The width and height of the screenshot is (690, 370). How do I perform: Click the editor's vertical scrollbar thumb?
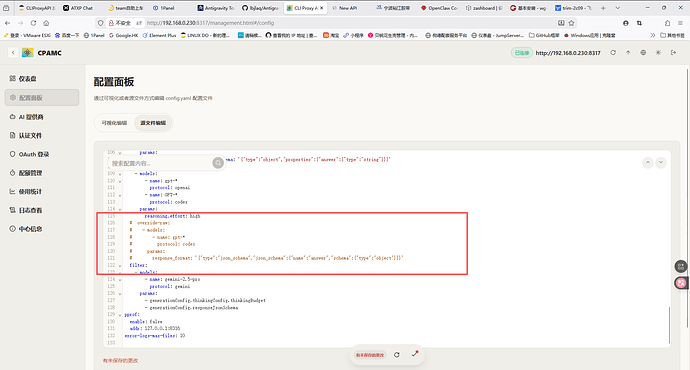pos(669,325)
